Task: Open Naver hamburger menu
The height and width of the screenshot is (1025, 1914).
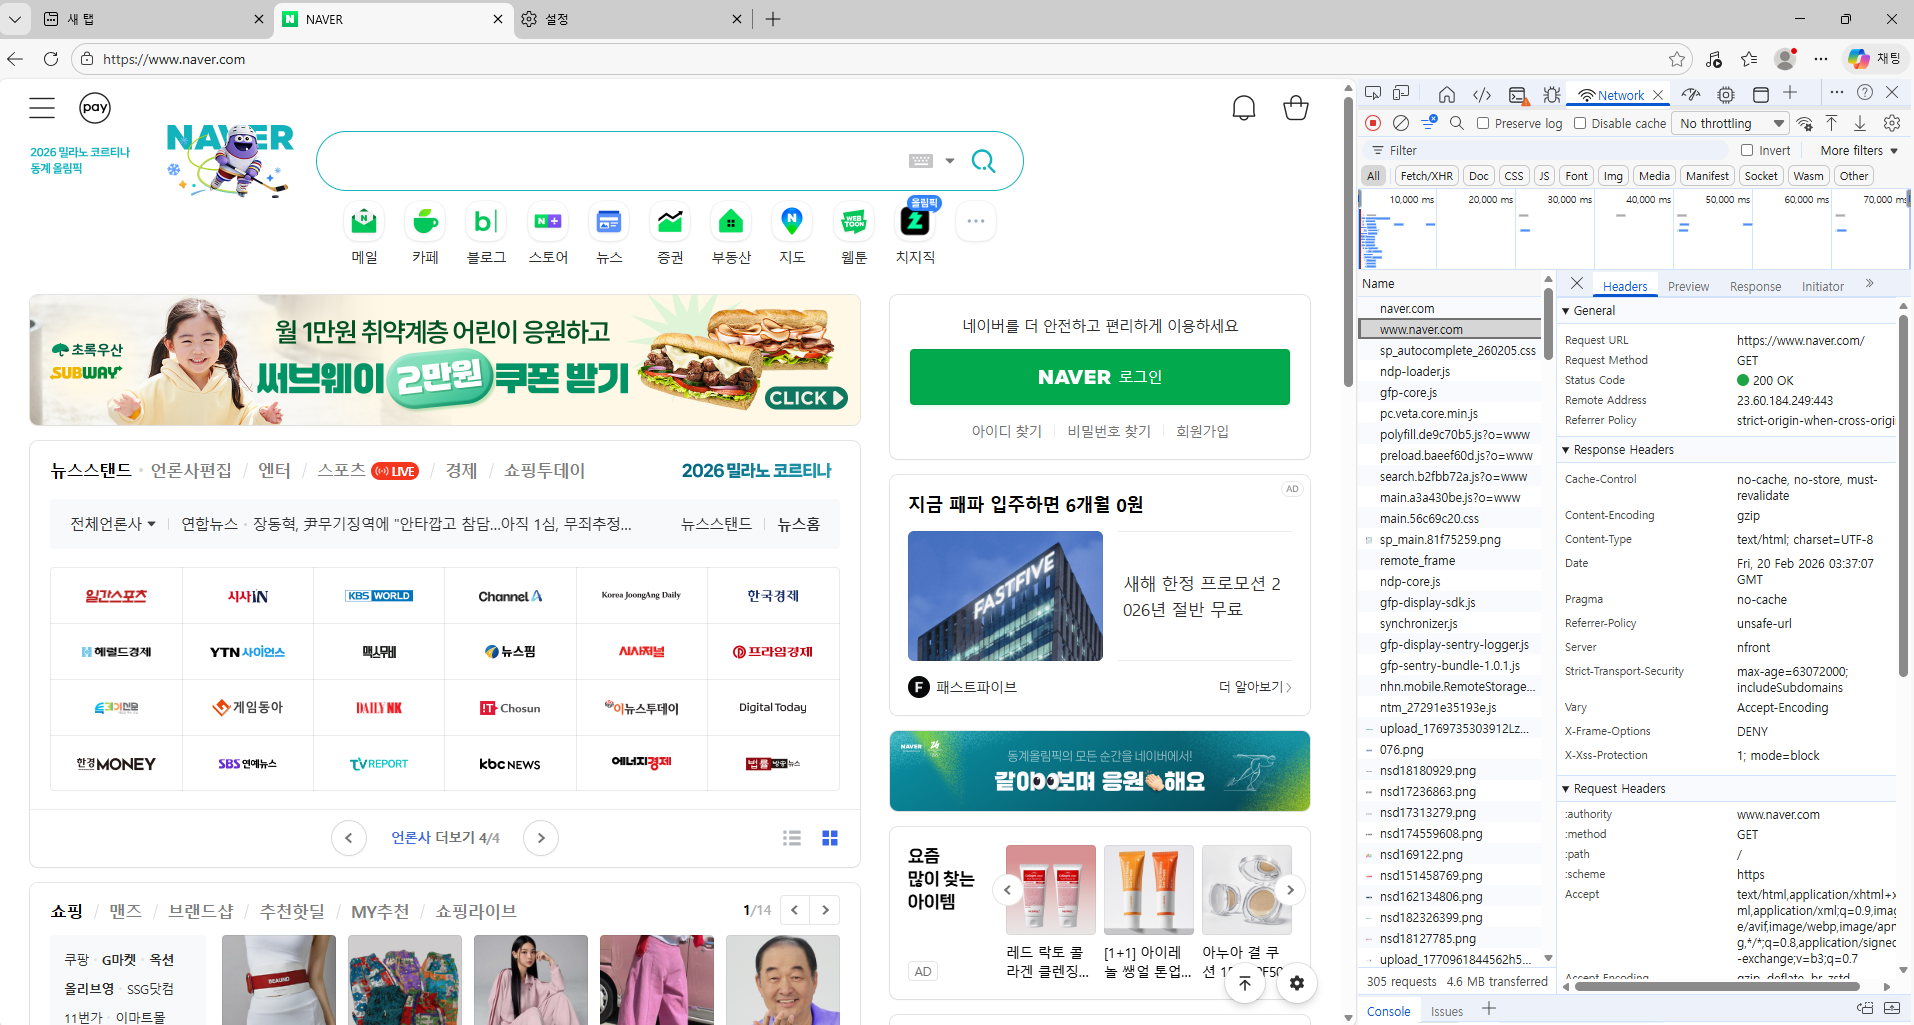Action: click(42, 108)
